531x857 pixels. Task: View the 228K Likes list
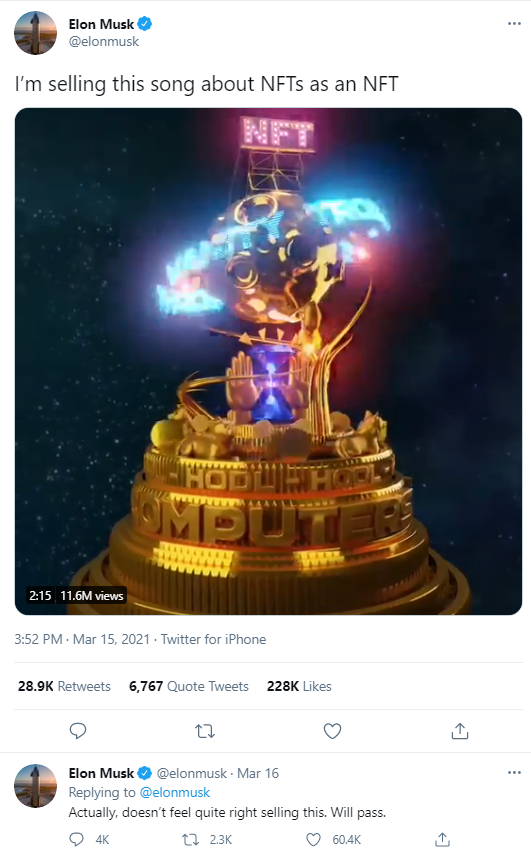click(299, 686)
